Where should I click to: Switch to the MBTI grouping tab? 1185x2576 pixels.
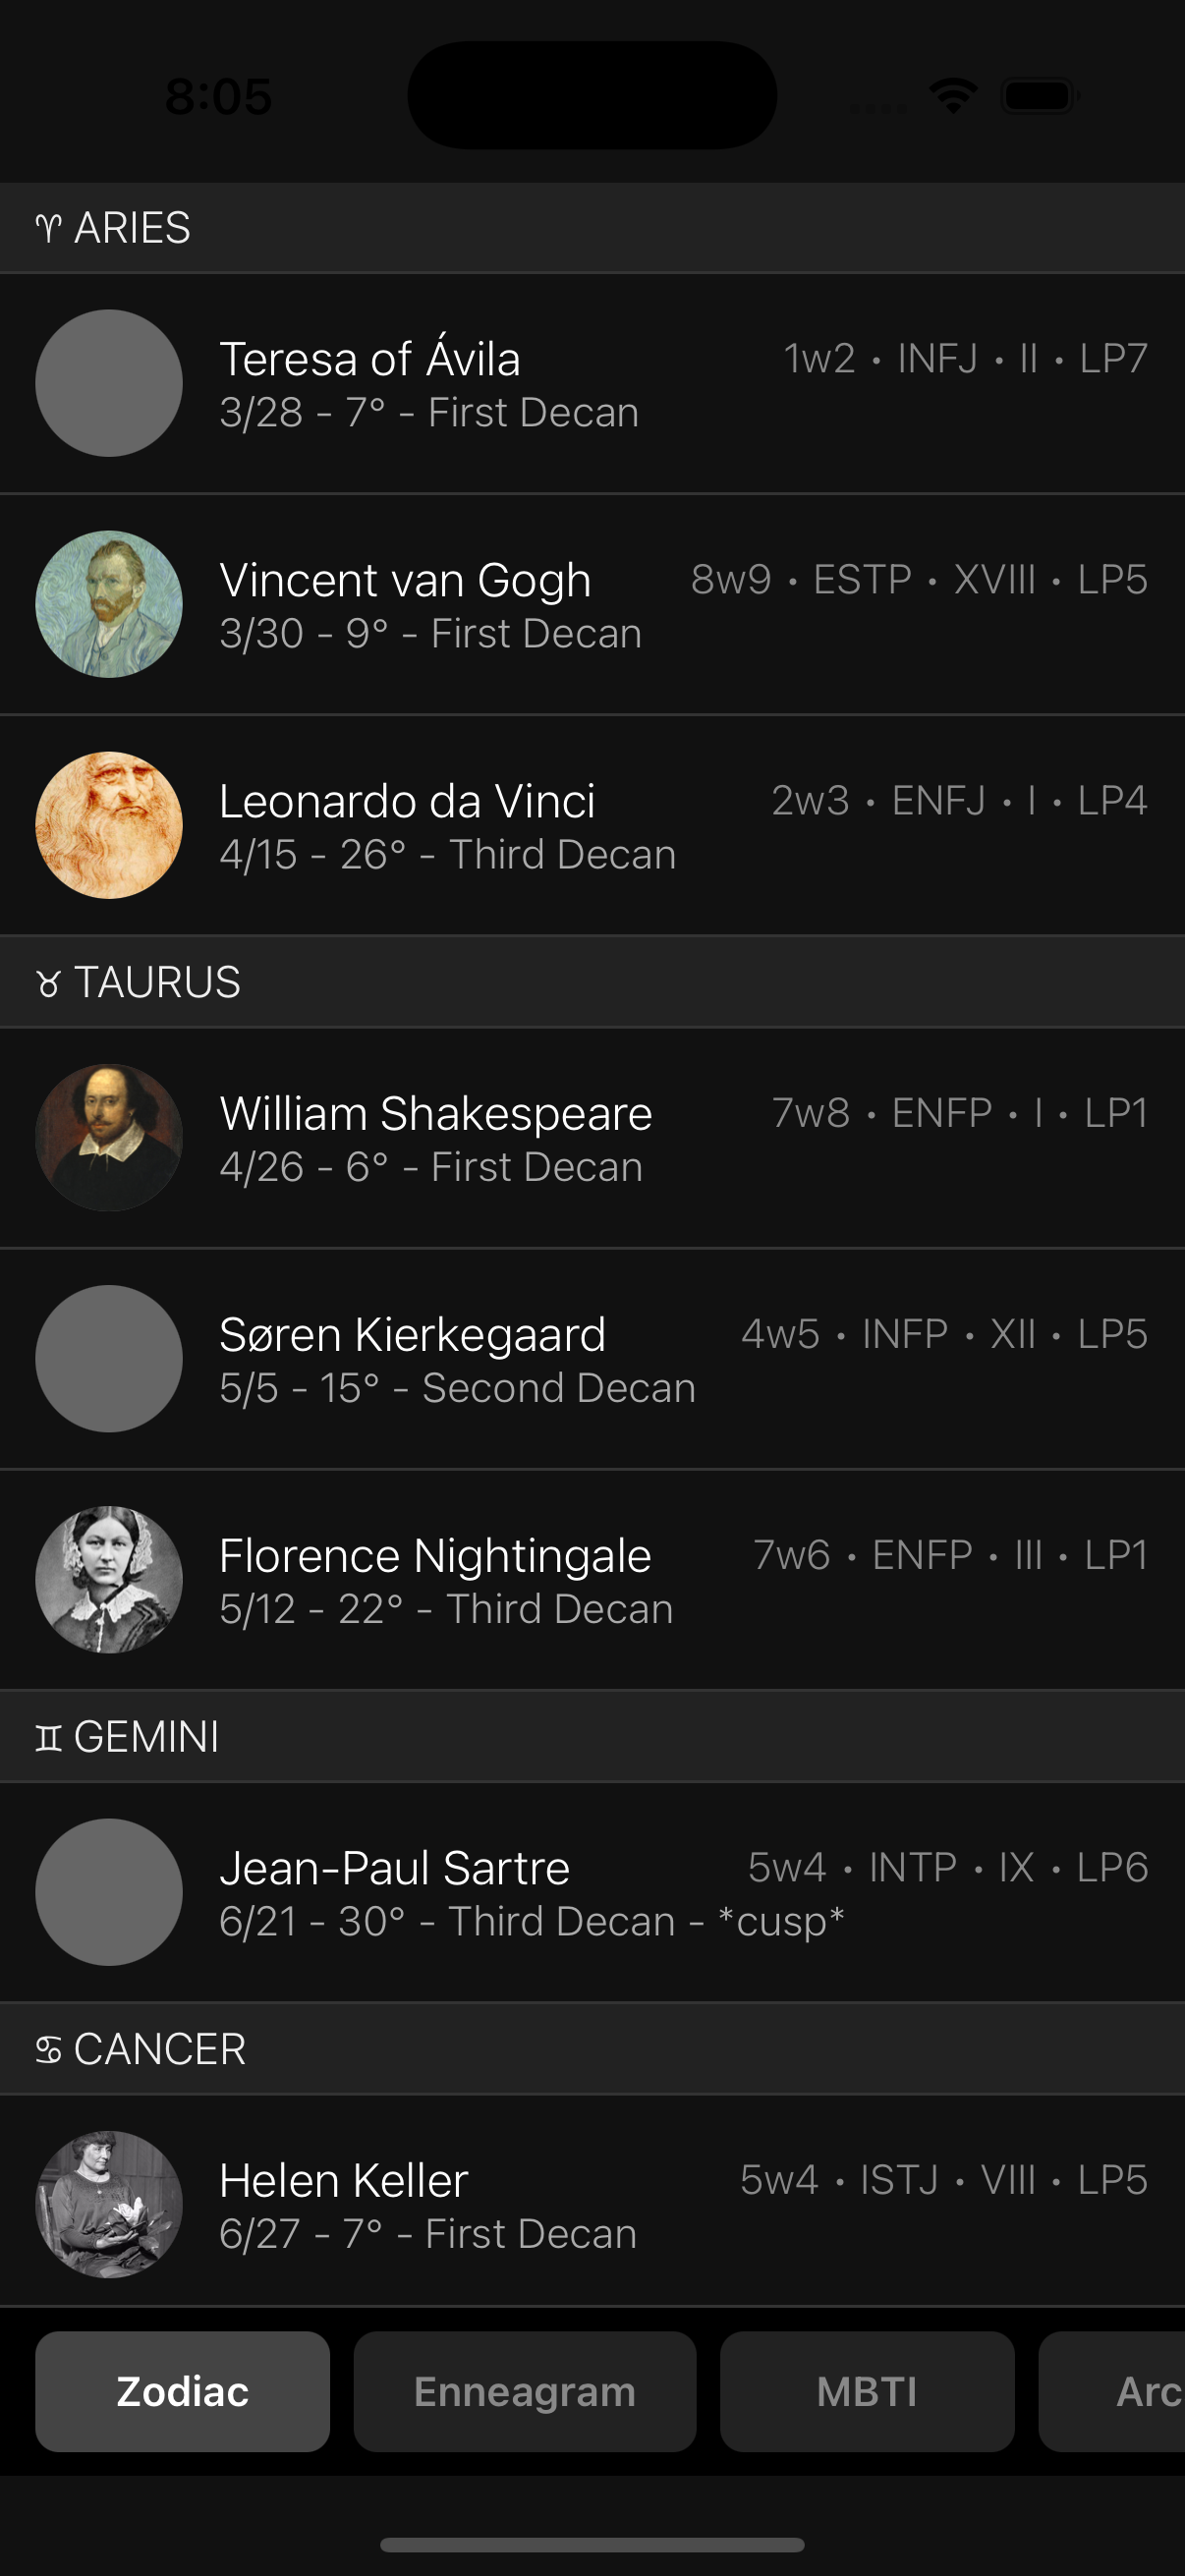click(x=866, y=2391)
